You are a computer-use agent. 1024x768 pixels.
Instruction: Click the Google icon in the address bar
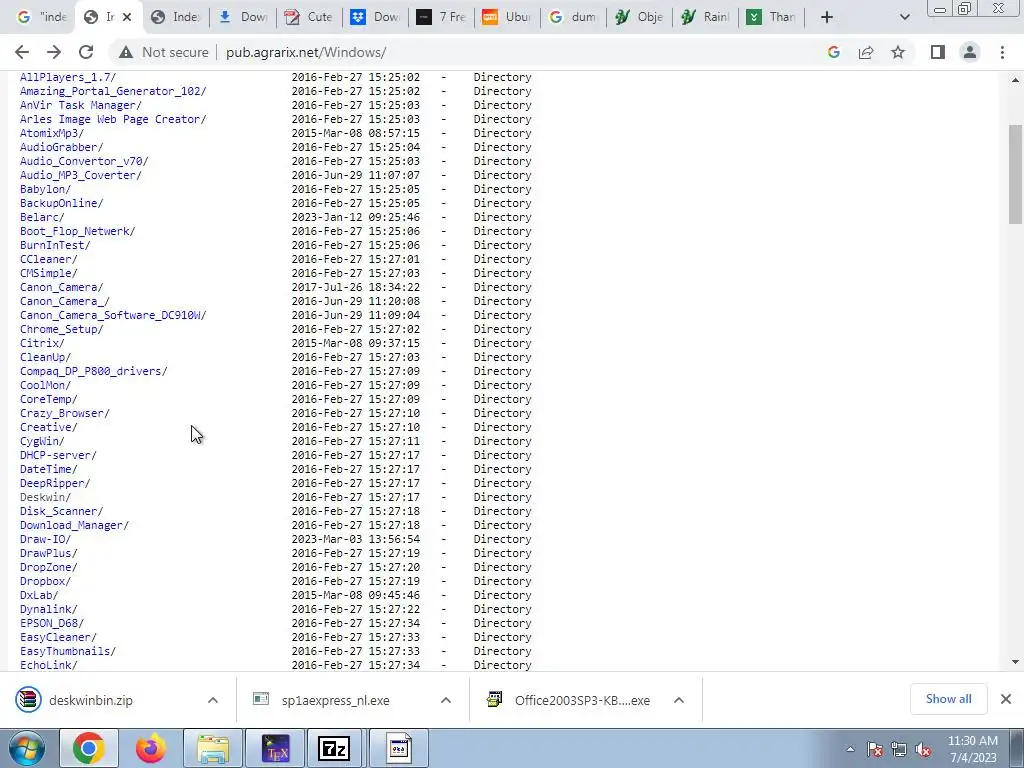(833, 52)
